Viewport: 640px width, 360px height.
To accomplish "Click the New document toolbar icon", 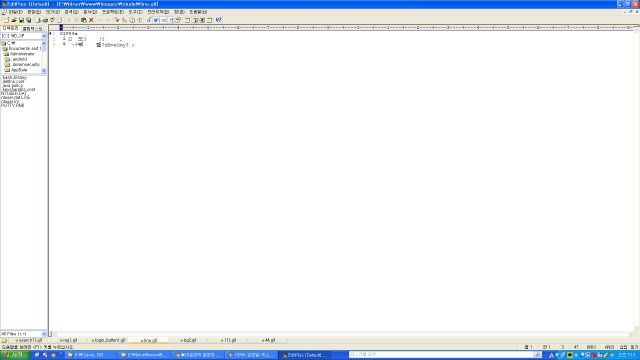I will point(6,20).
